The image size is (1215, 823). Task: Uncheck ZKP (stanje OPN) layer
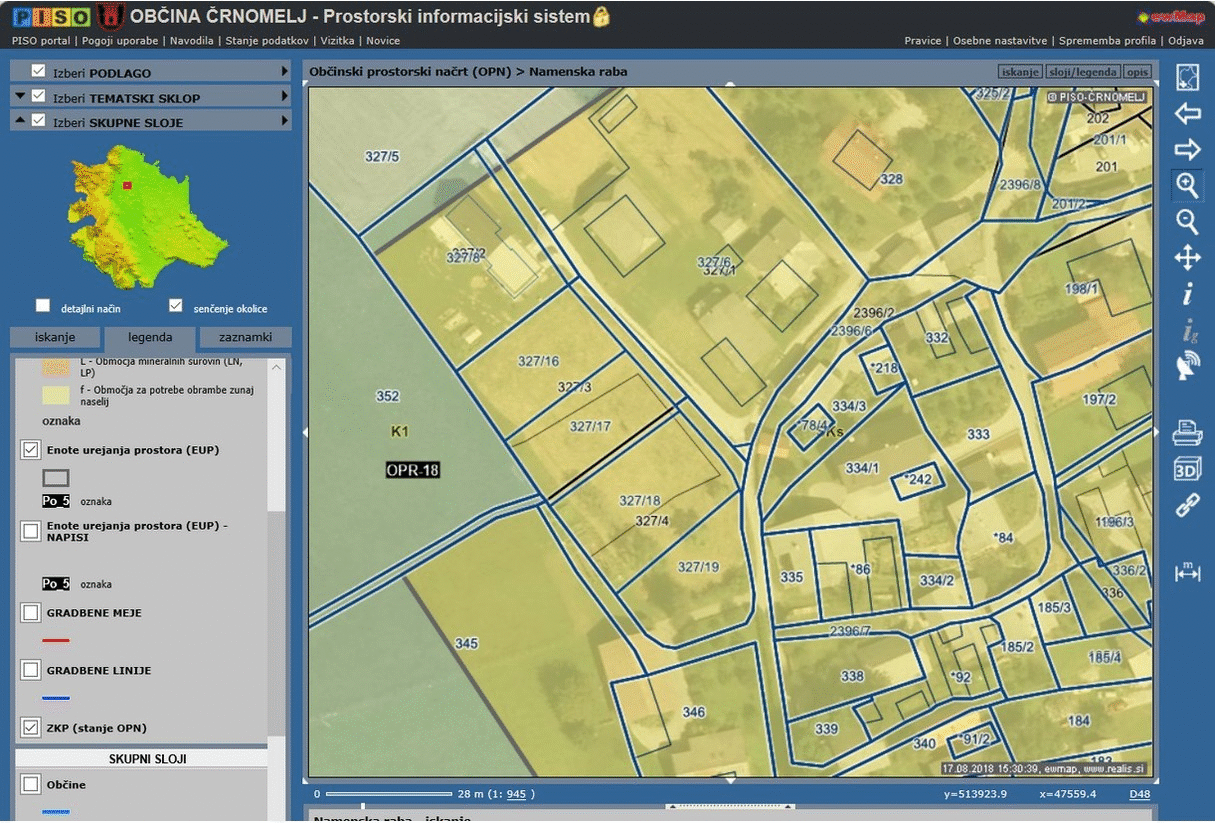pos(31,727)
